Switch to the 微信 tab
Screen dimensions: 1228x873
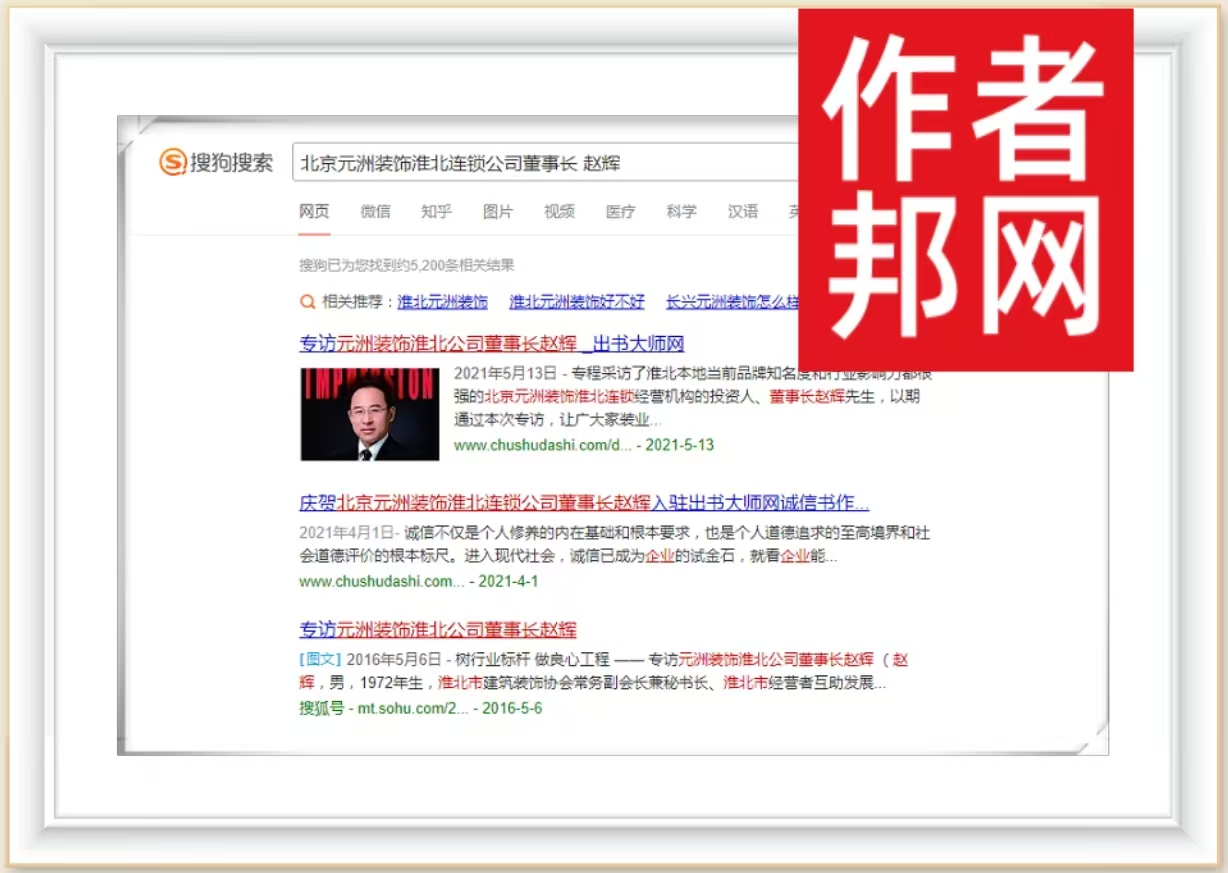click(x=375, y=212)
